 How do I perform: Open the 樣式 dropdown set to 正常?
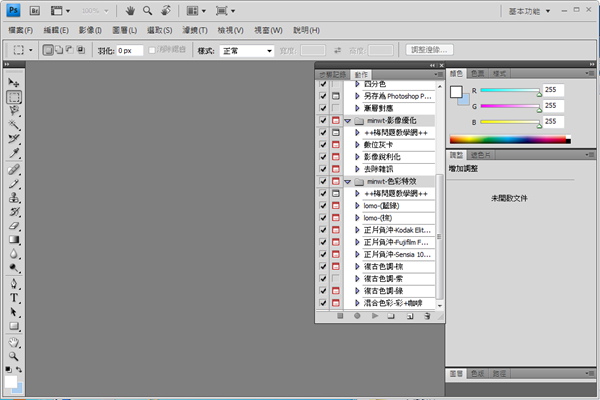tap(248, 50)
